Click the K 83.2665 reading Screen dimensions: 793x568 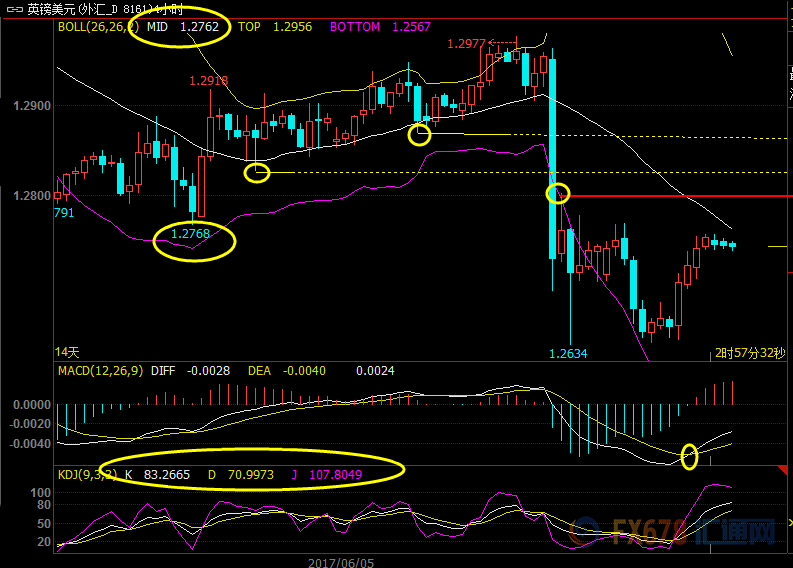click(157, 474)
